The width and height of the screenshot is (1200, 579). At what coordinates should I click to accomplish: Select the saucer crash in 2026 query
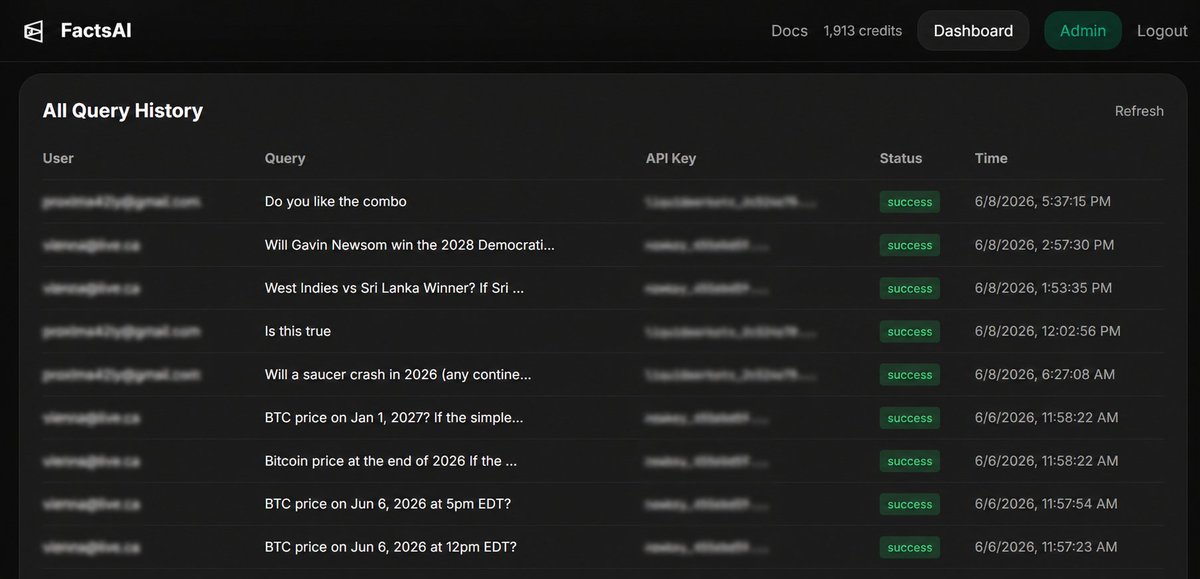[398, 375]
